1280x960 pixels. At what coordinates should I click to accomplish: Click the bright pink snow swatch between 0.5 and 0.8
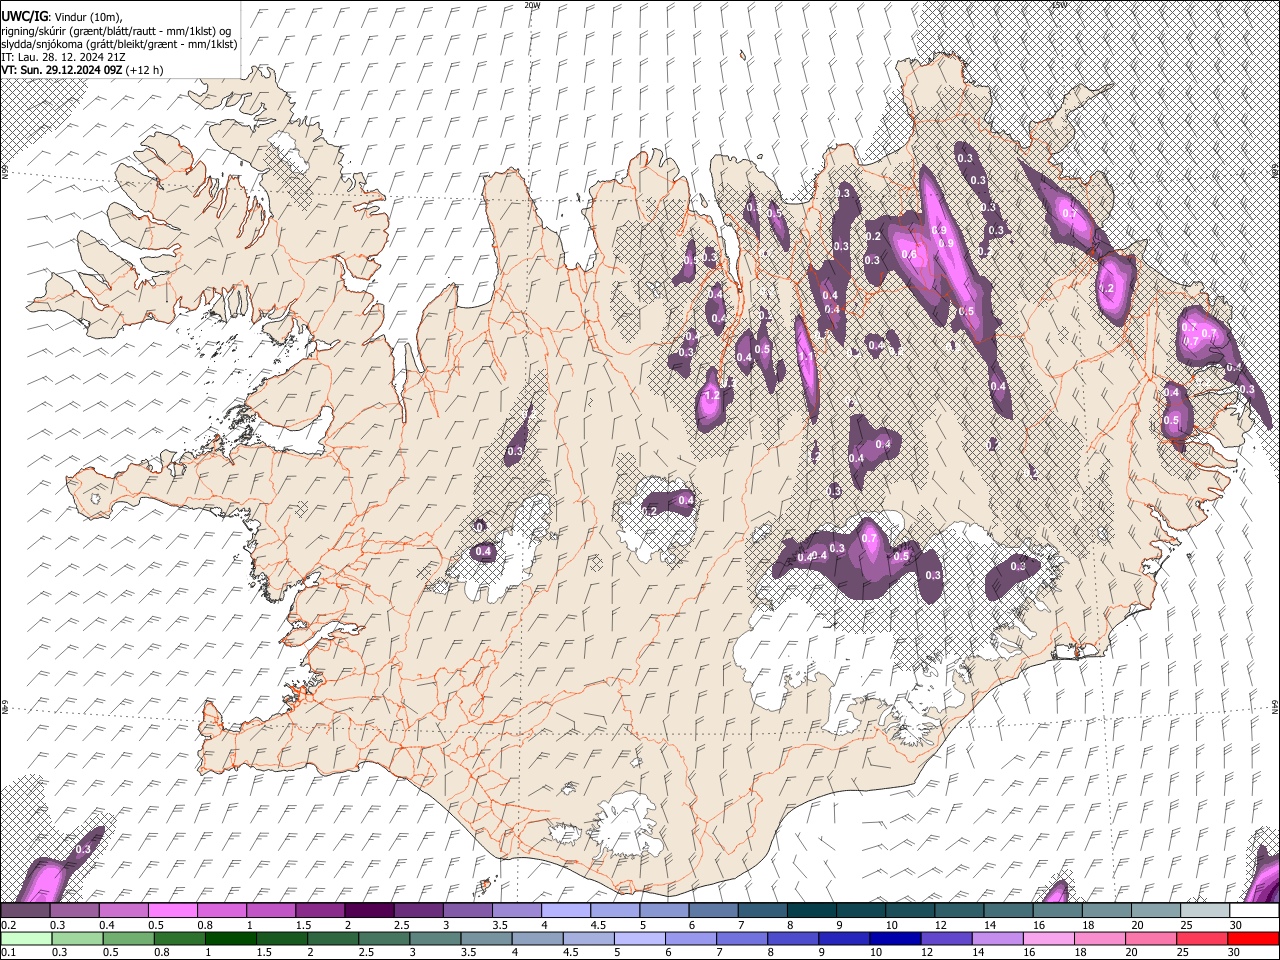[x=171, y=911]
